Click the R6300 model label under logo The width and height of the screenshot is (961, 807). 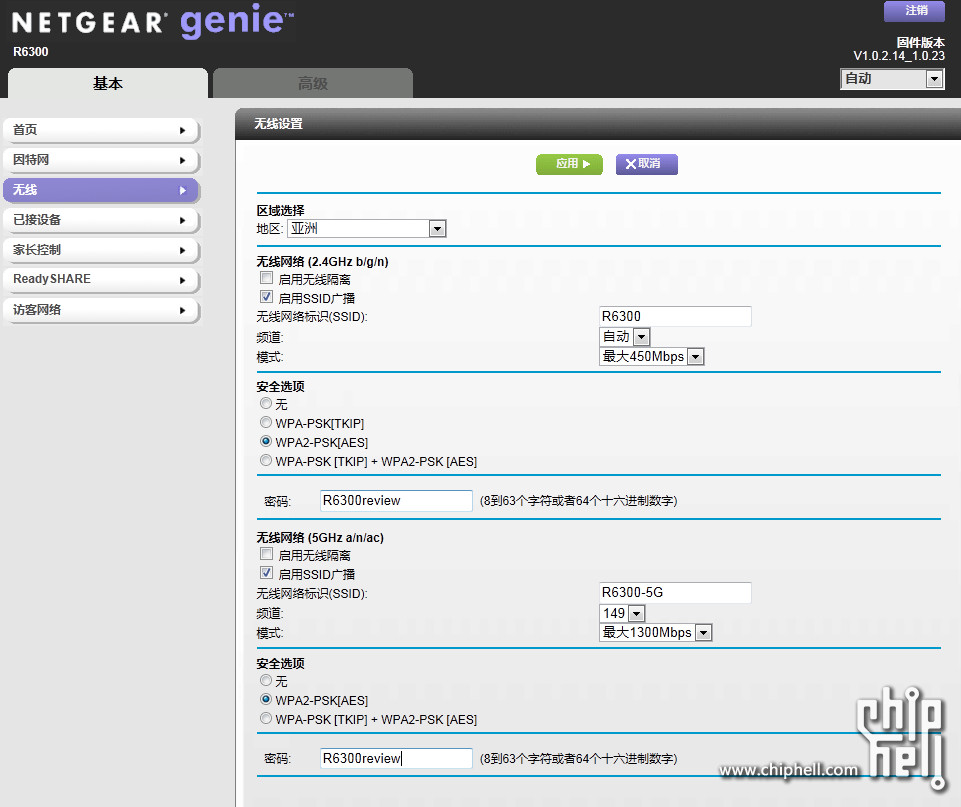31,52
